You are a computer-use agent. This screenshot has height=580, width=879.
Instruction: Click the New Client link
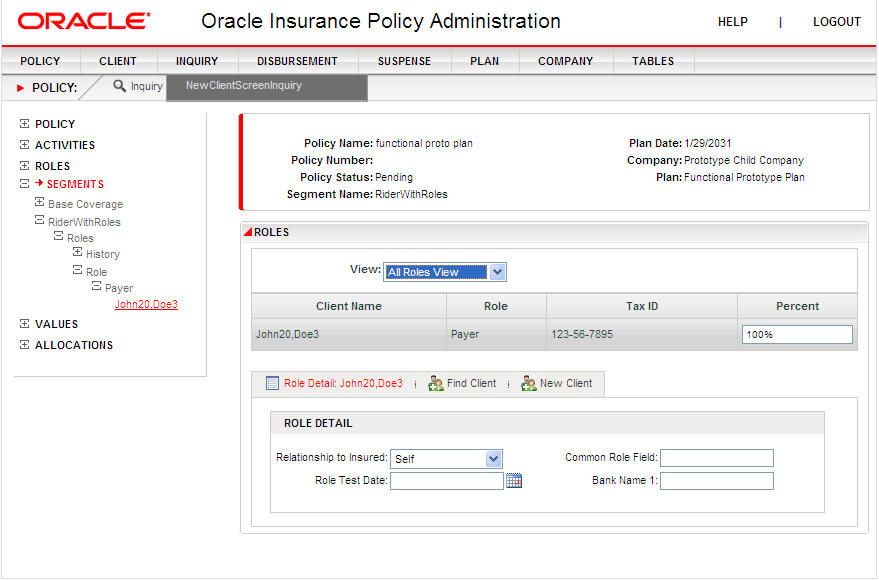pos(566,383)
